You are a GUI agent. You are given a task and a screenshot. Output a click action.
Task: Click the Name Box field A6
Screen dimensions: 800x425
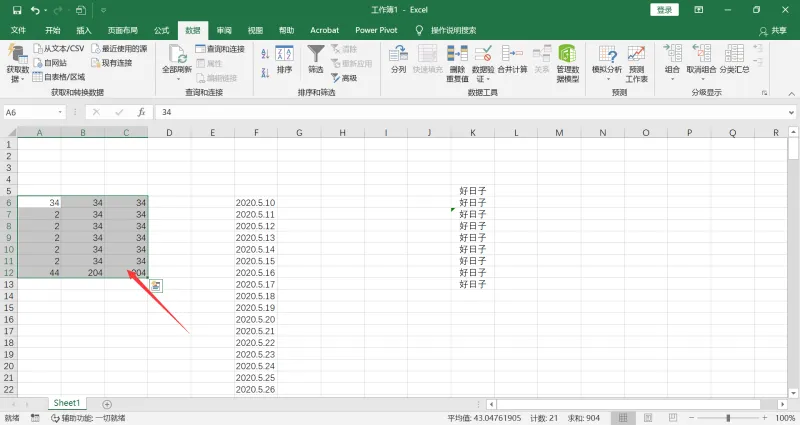(x=30, y=112)
